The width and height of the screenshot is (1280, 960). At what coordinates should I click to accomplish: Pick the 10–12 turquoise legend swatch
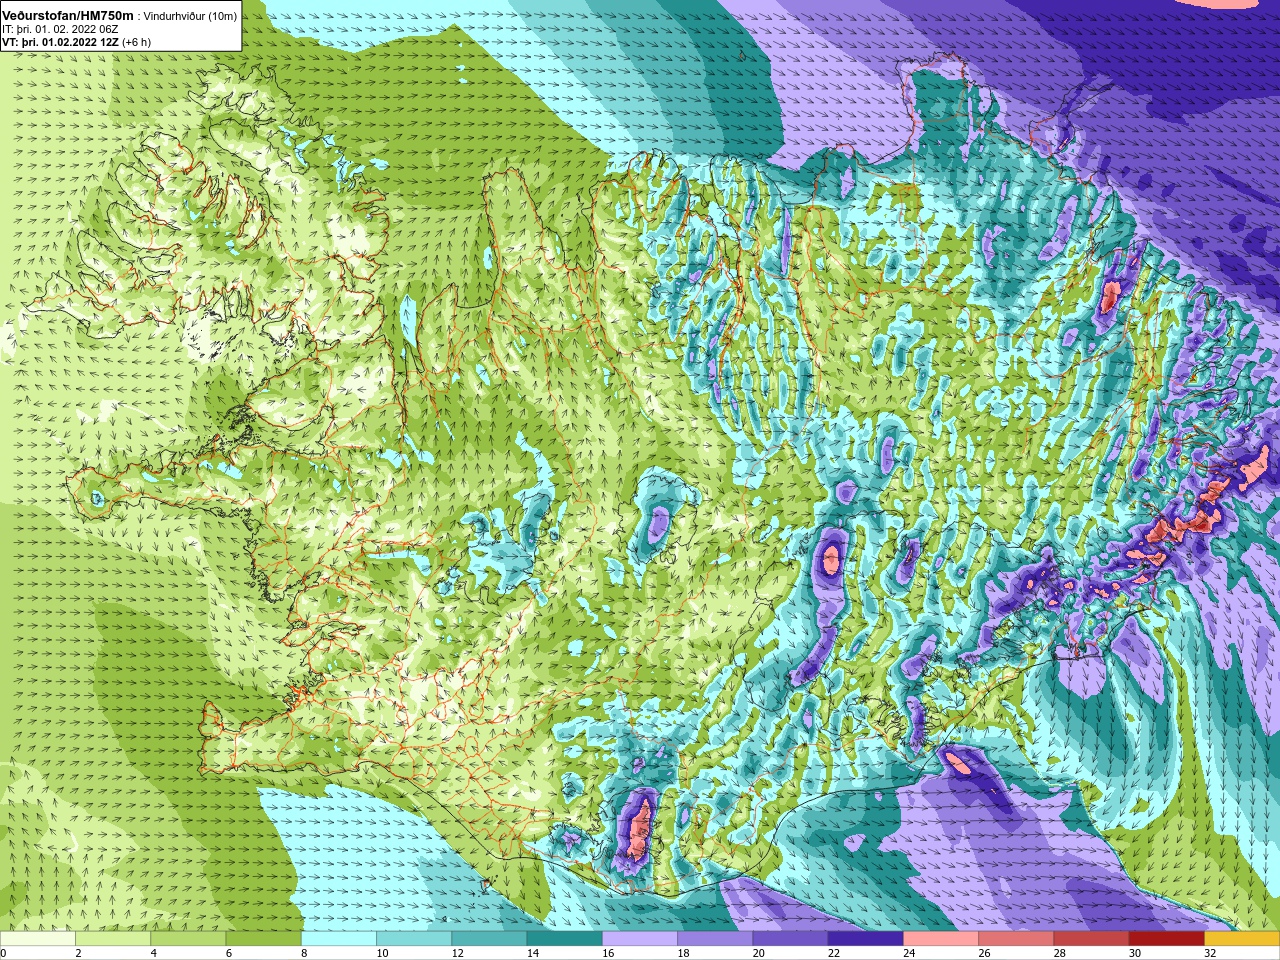414,939
